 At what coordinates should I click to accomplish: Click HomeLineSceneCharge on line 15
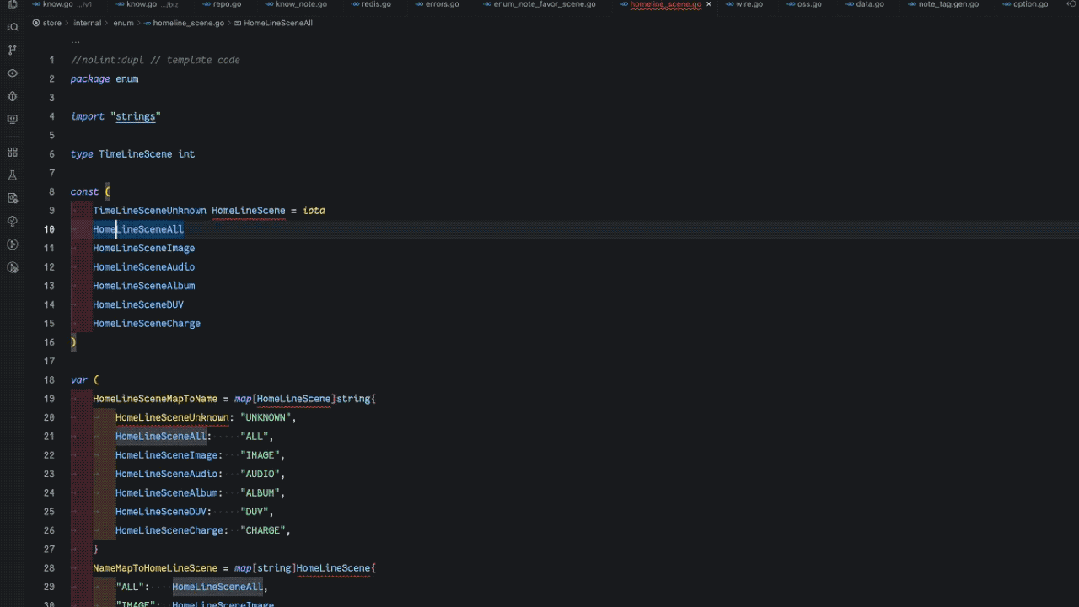tap(147, 323)
